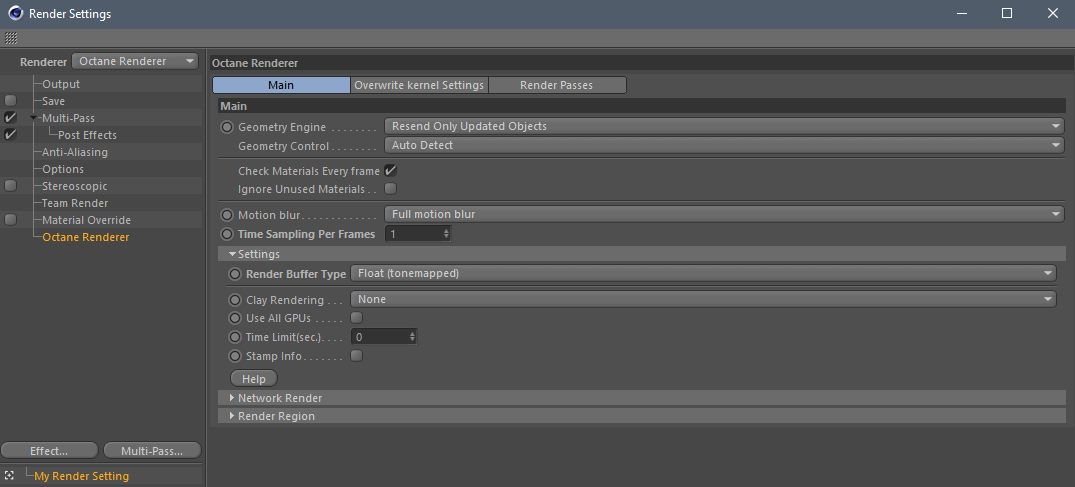
Task: Click the Time Limit stepper arrows
Action: point(412,337)
